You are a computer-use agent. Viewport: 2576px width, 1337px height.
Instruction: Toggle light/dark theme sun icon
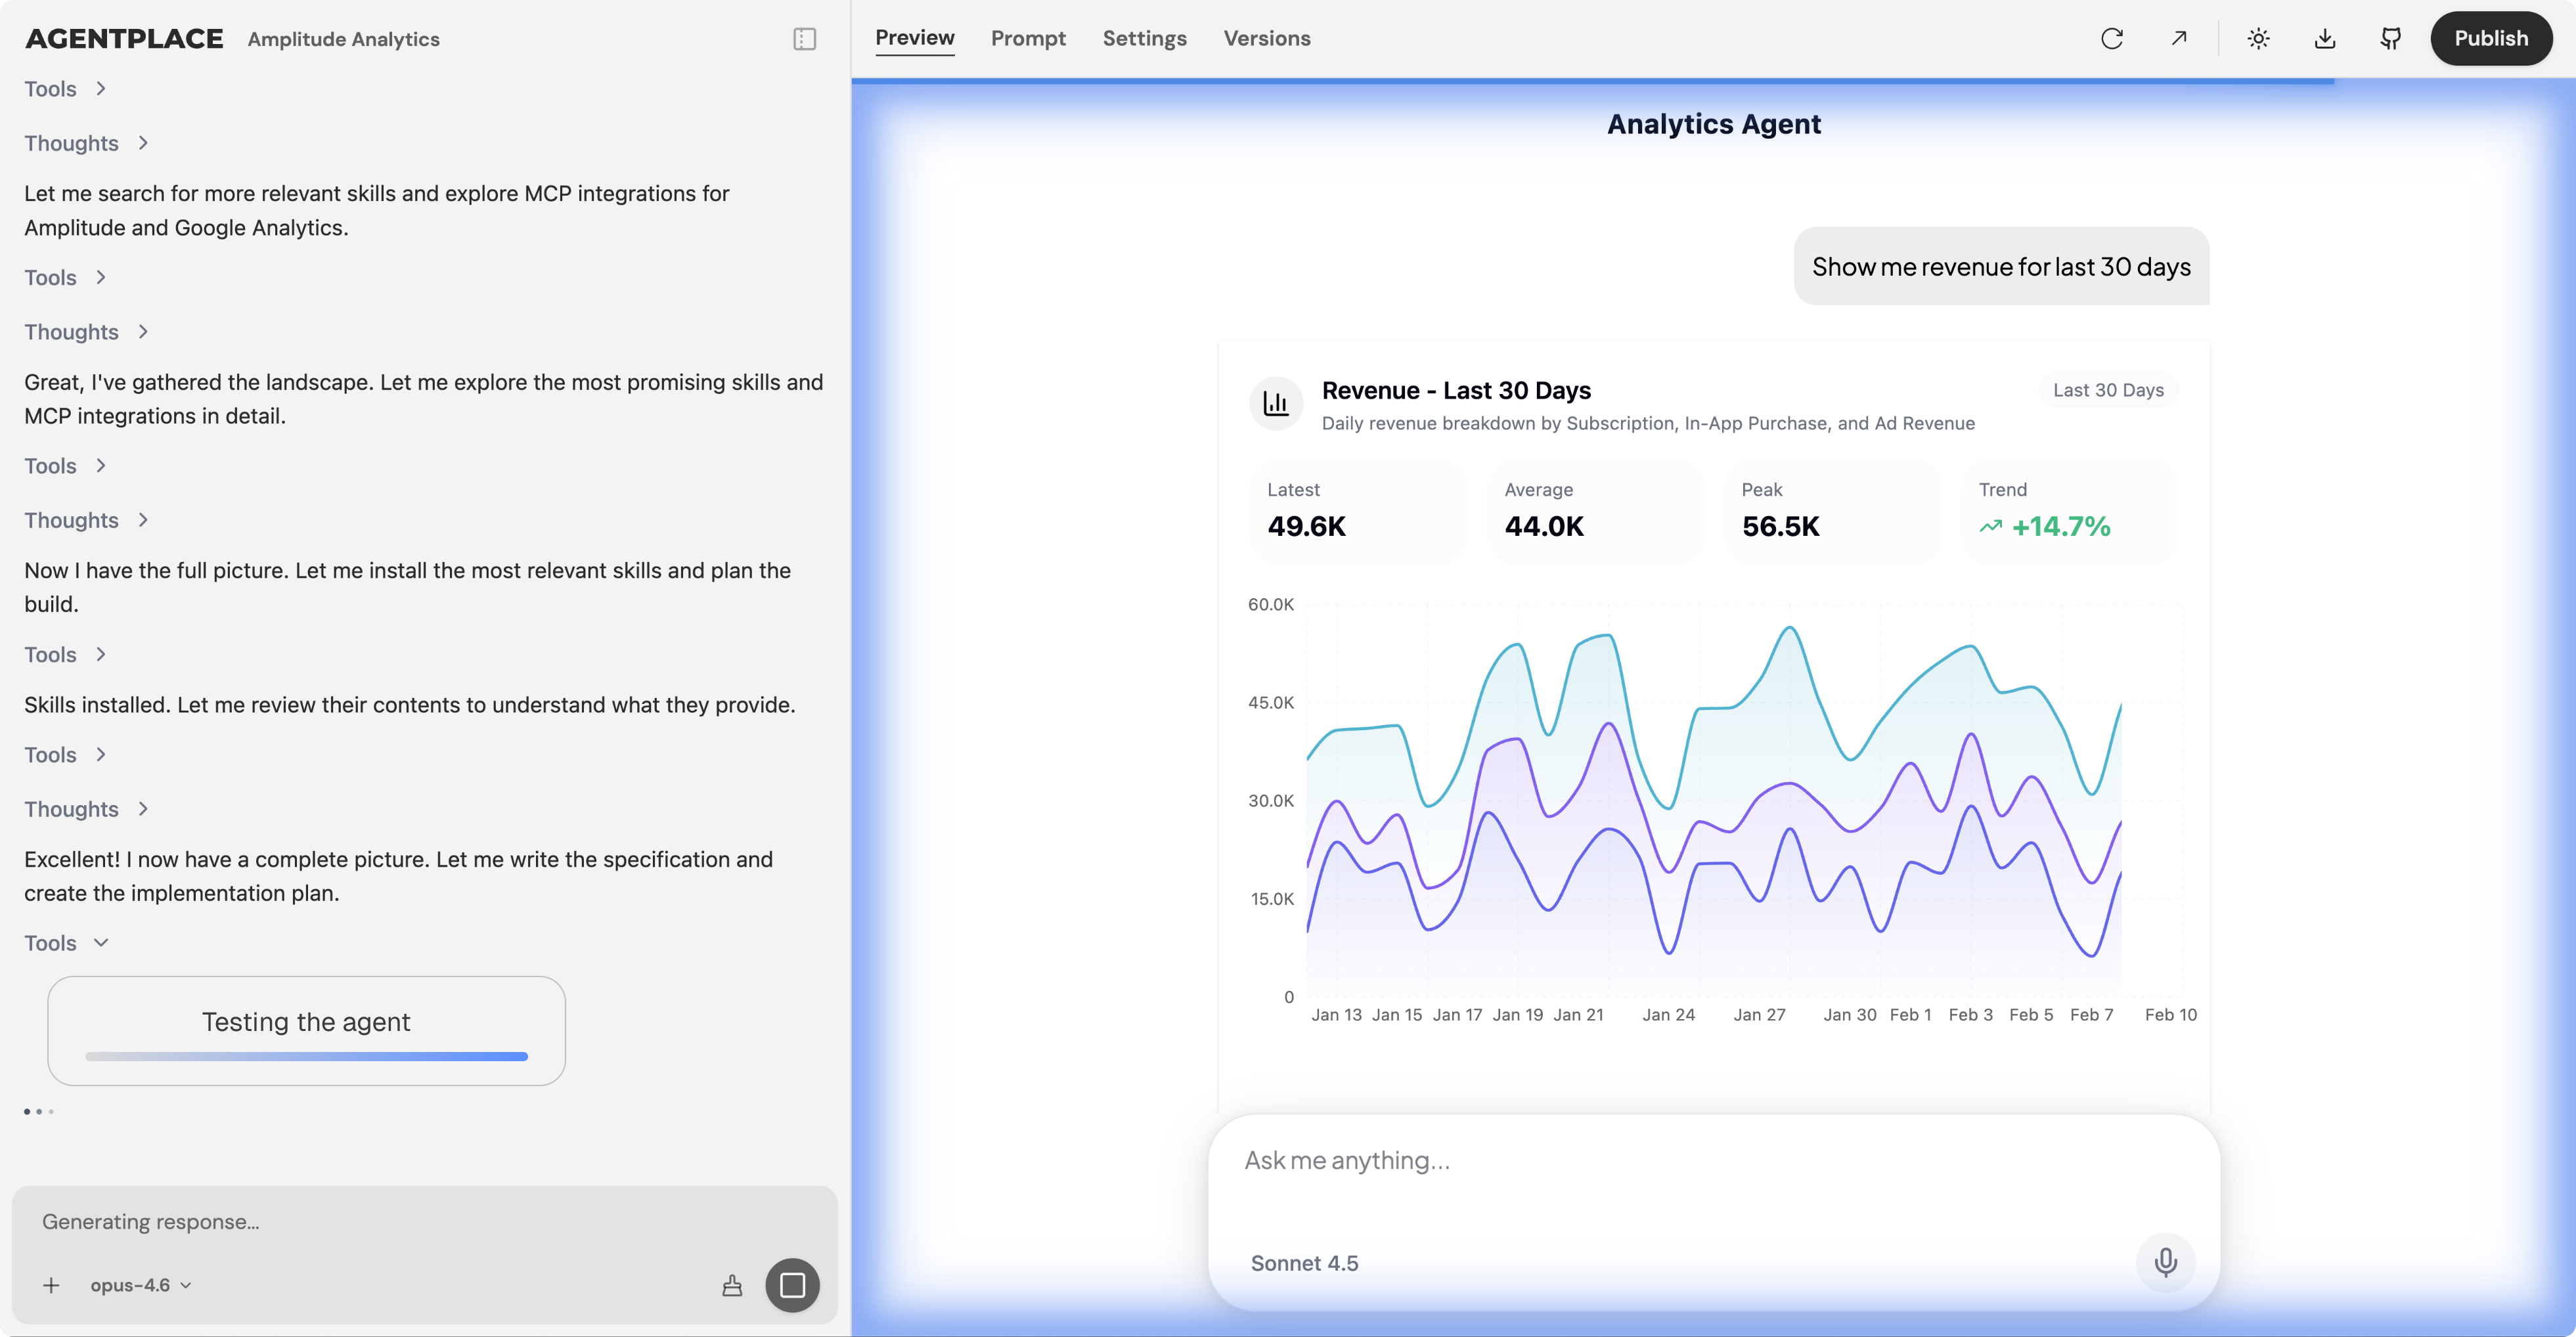coord(2258,39)
